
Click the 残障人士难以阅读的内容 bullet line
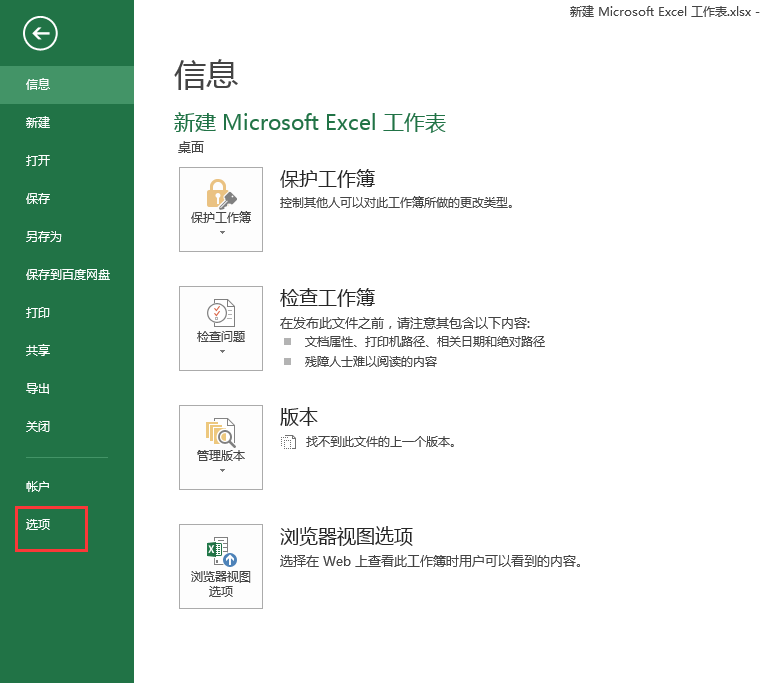[x=371, y=362]
